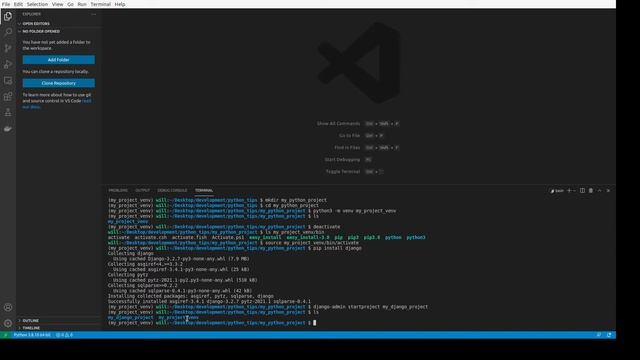Click the terminal prompt input line
The width and height of the screenshot is (640, 360).
pyautogui.click(x=314, y=323)
